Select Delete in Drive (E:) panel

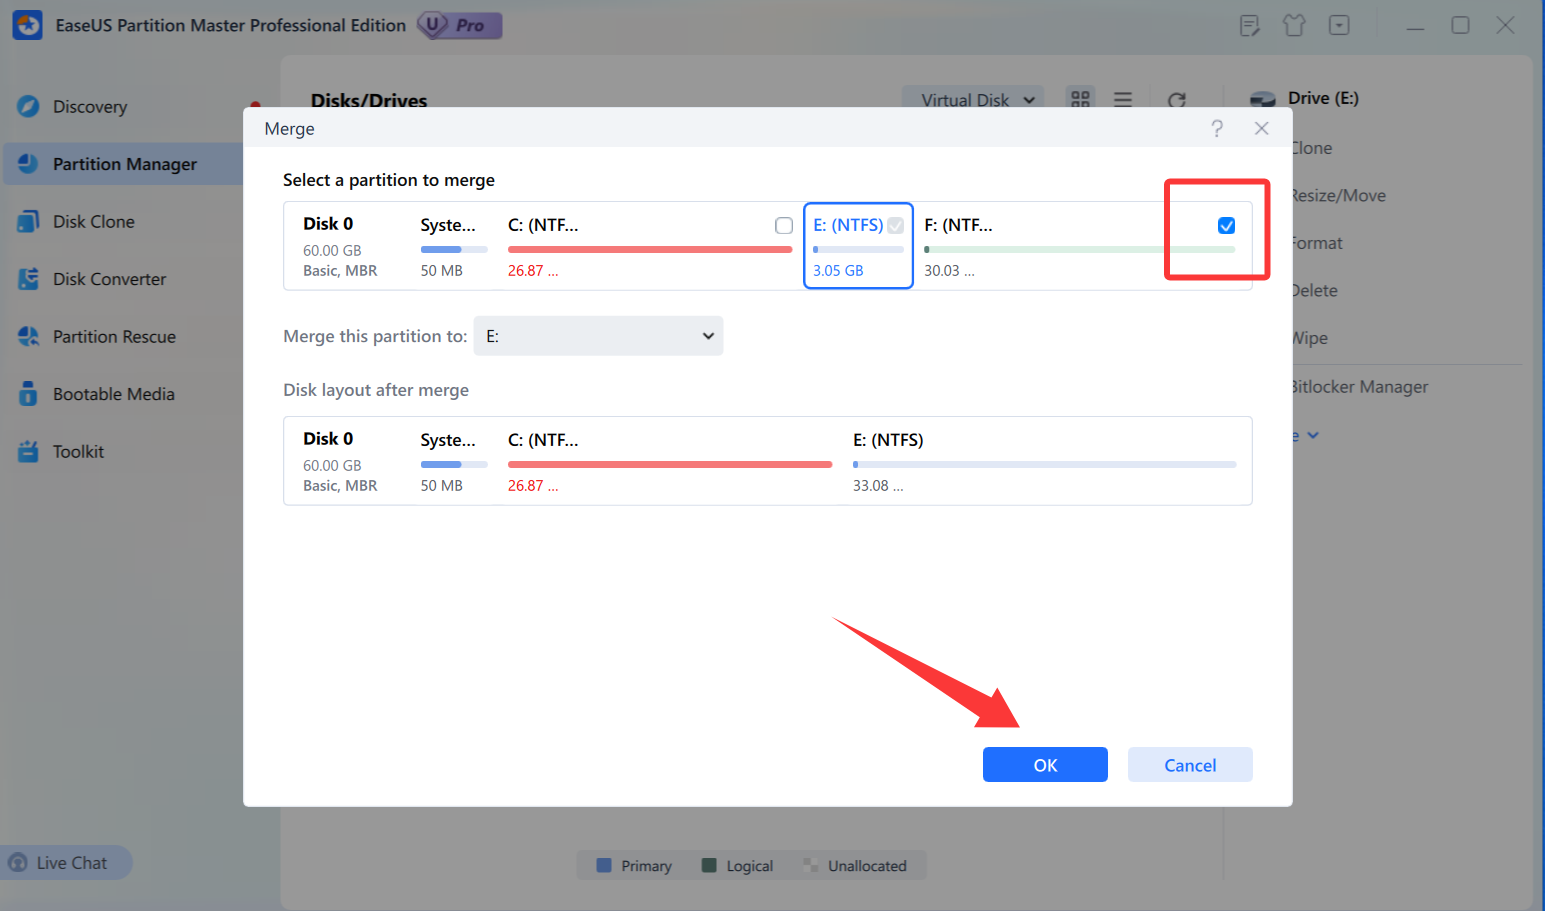(x=1313, y=291)
